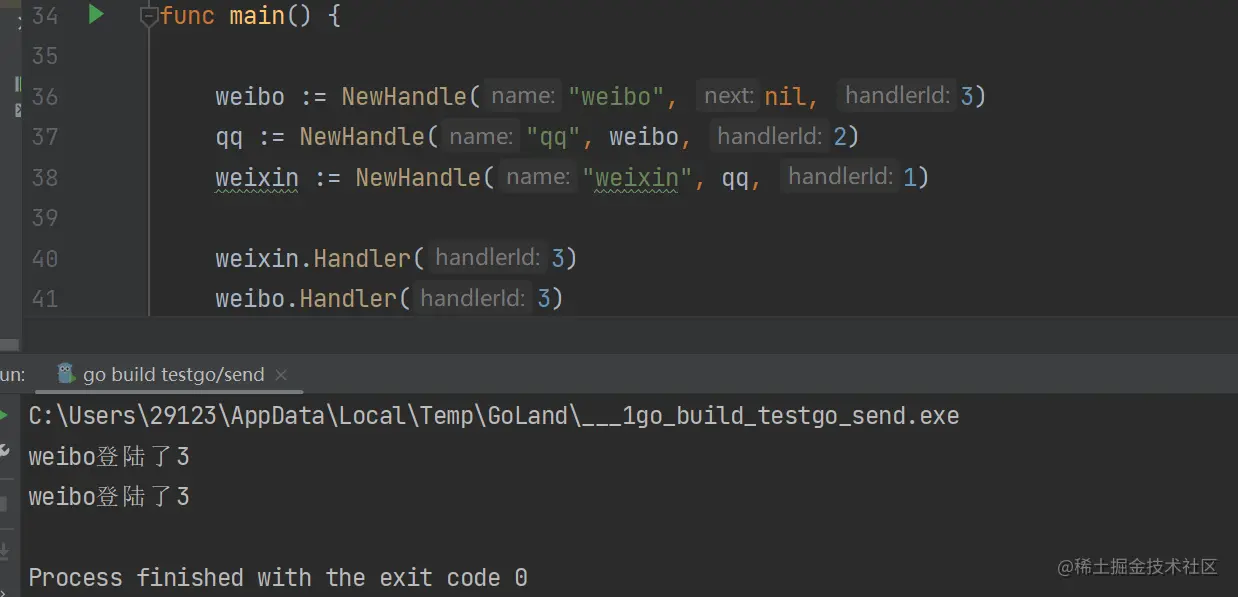Click the "qq" string literal
The image size is (1238, 597).
point(553,137)
